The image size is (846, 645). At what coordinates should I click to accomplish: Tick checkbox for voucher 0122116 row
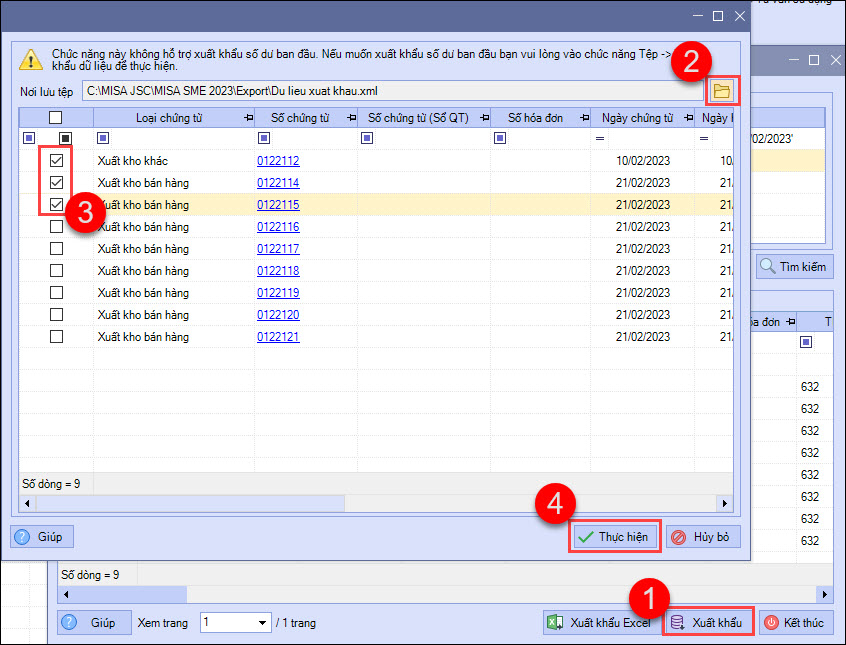57,227
